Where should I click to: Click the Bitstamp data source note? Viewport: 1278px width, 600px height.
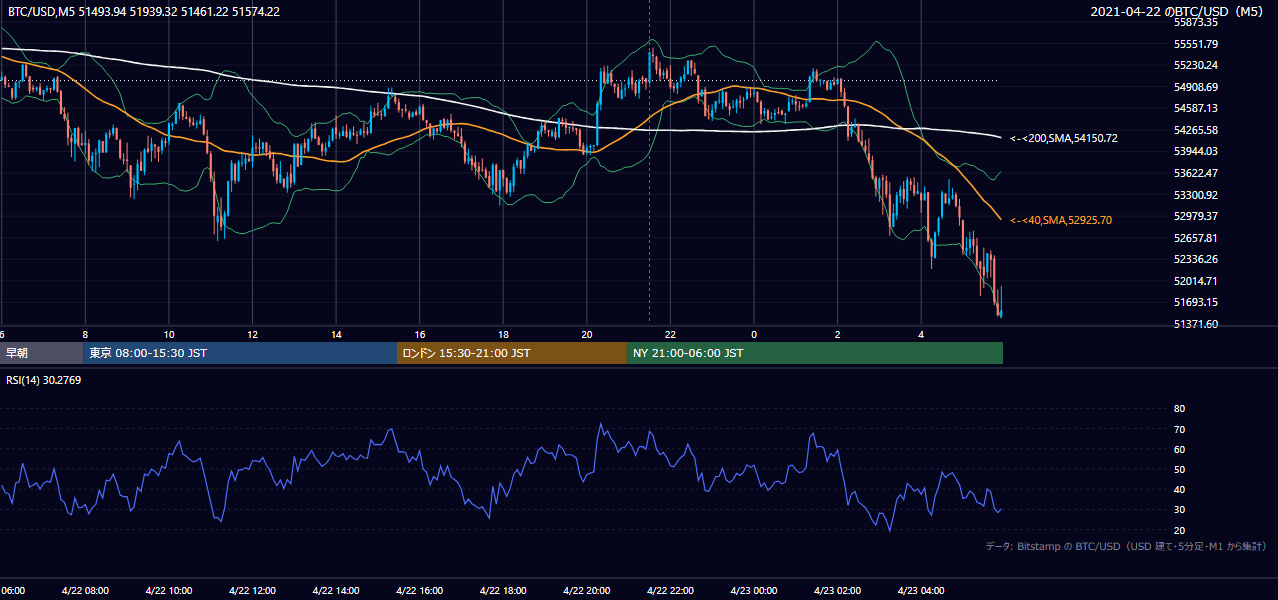[1126, 546]
